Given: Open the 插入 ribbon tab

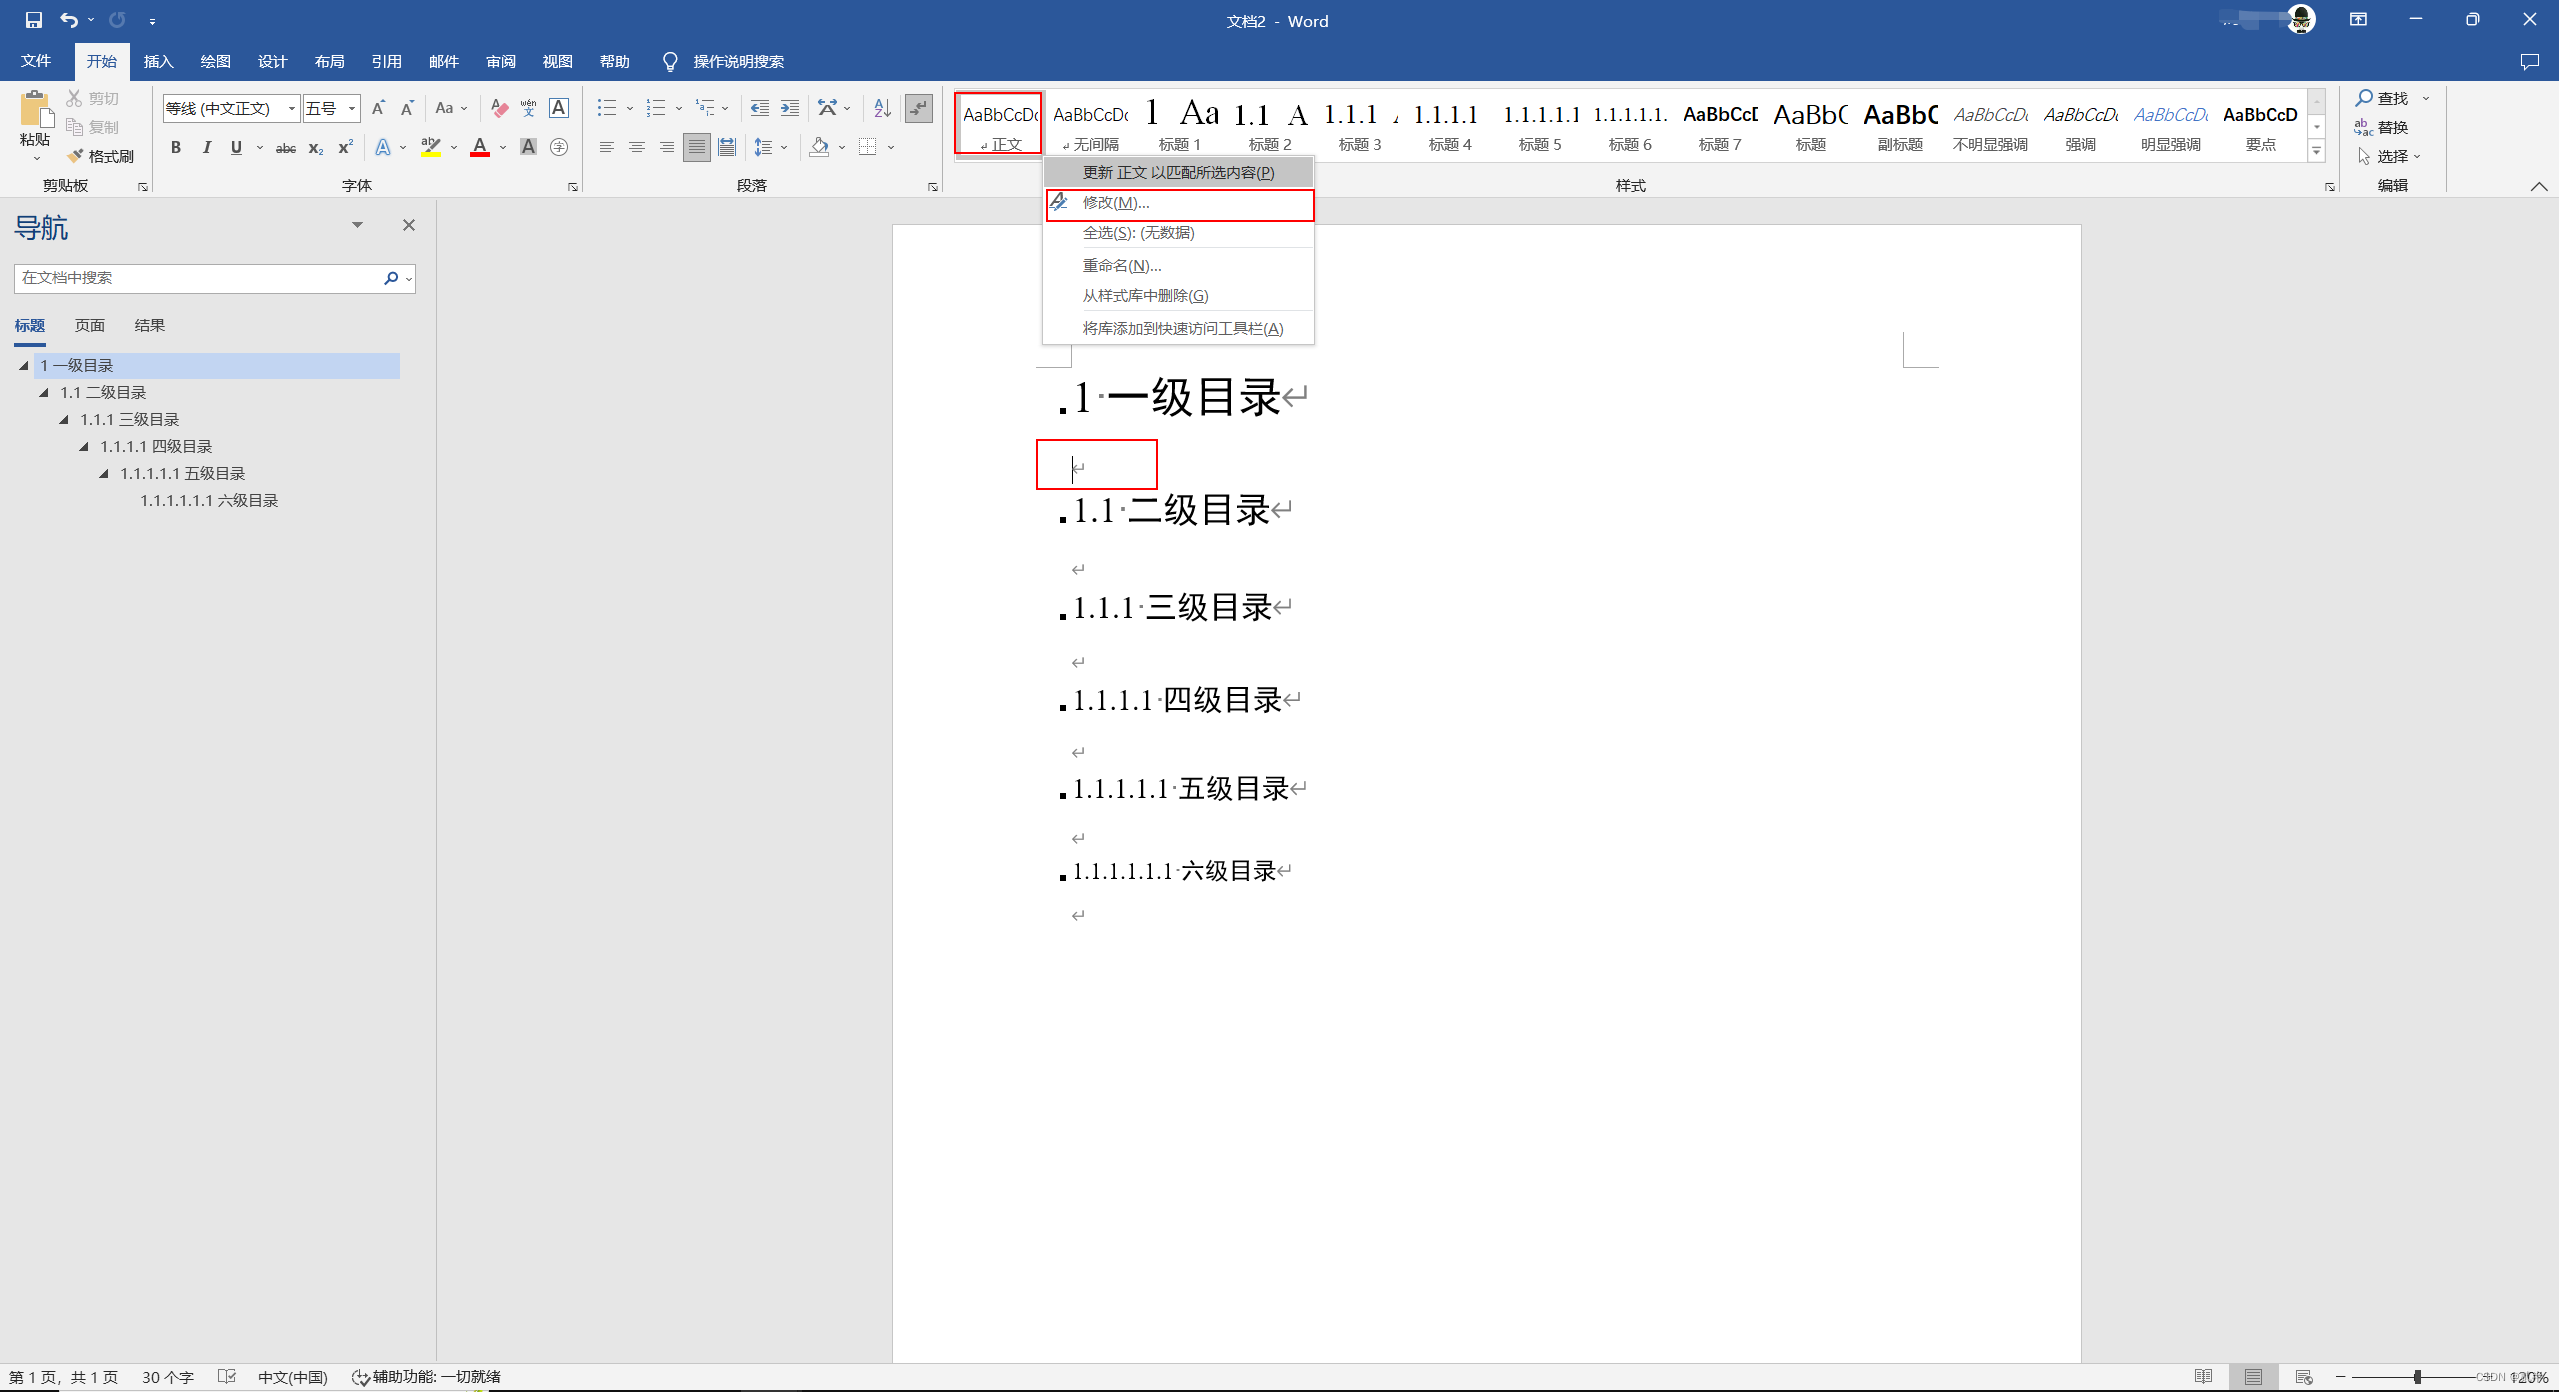Looking at the screenshot, I should 158,62.
